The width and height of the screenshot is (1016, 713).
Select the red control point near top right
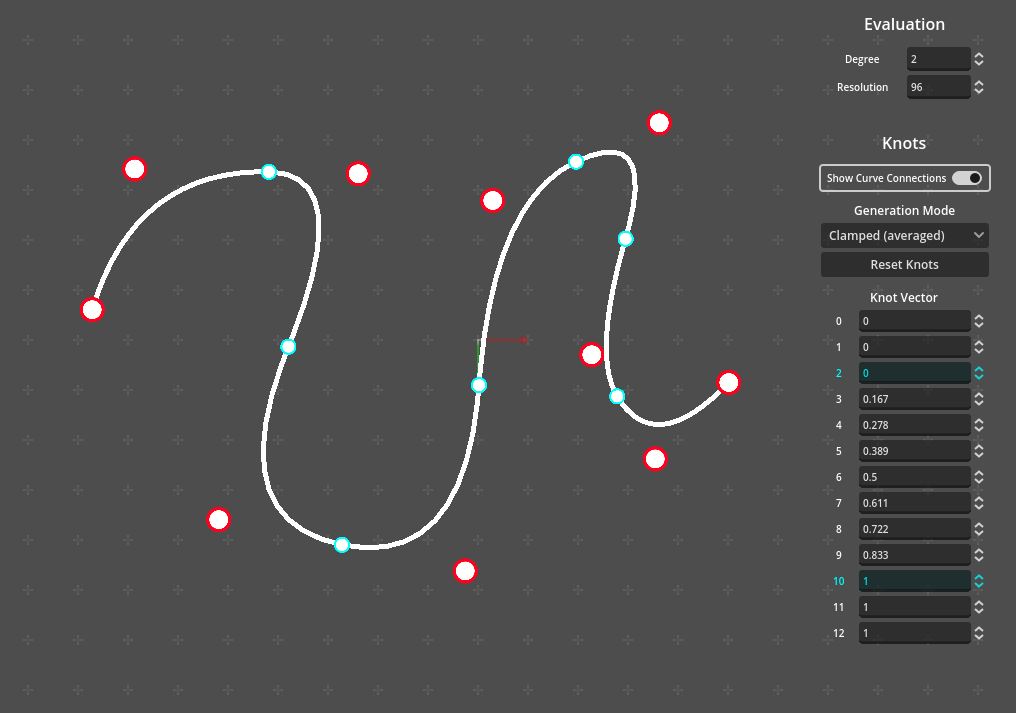659,123
